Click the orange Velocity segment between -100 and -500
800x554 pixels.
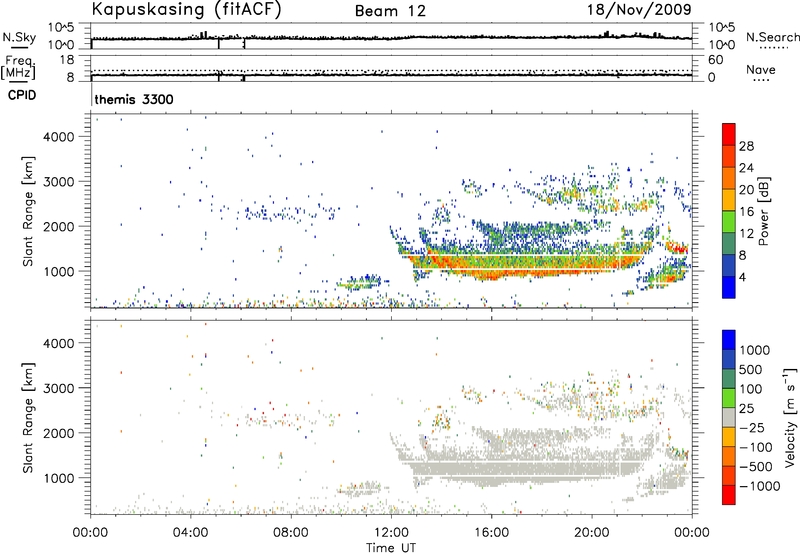(x=729, y=456)
